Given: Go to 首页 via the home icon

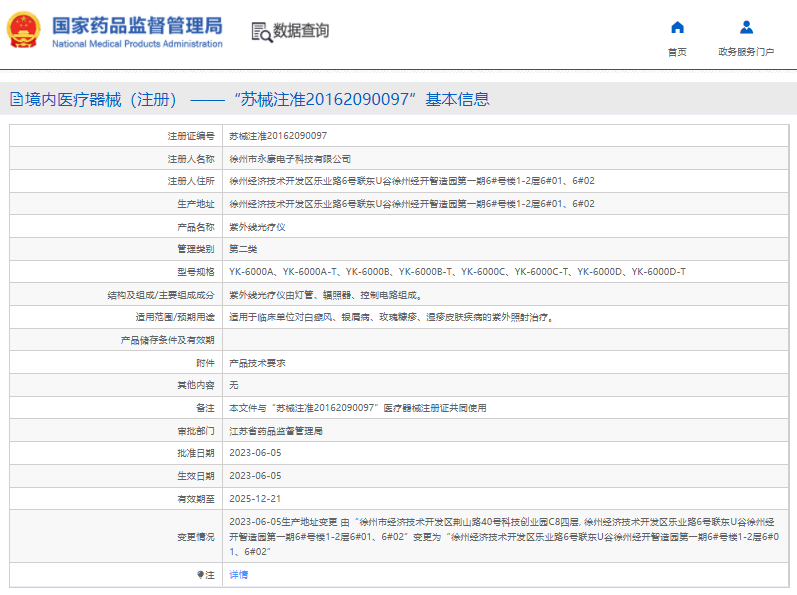Looking at the screenshot, I should point(677,27).
